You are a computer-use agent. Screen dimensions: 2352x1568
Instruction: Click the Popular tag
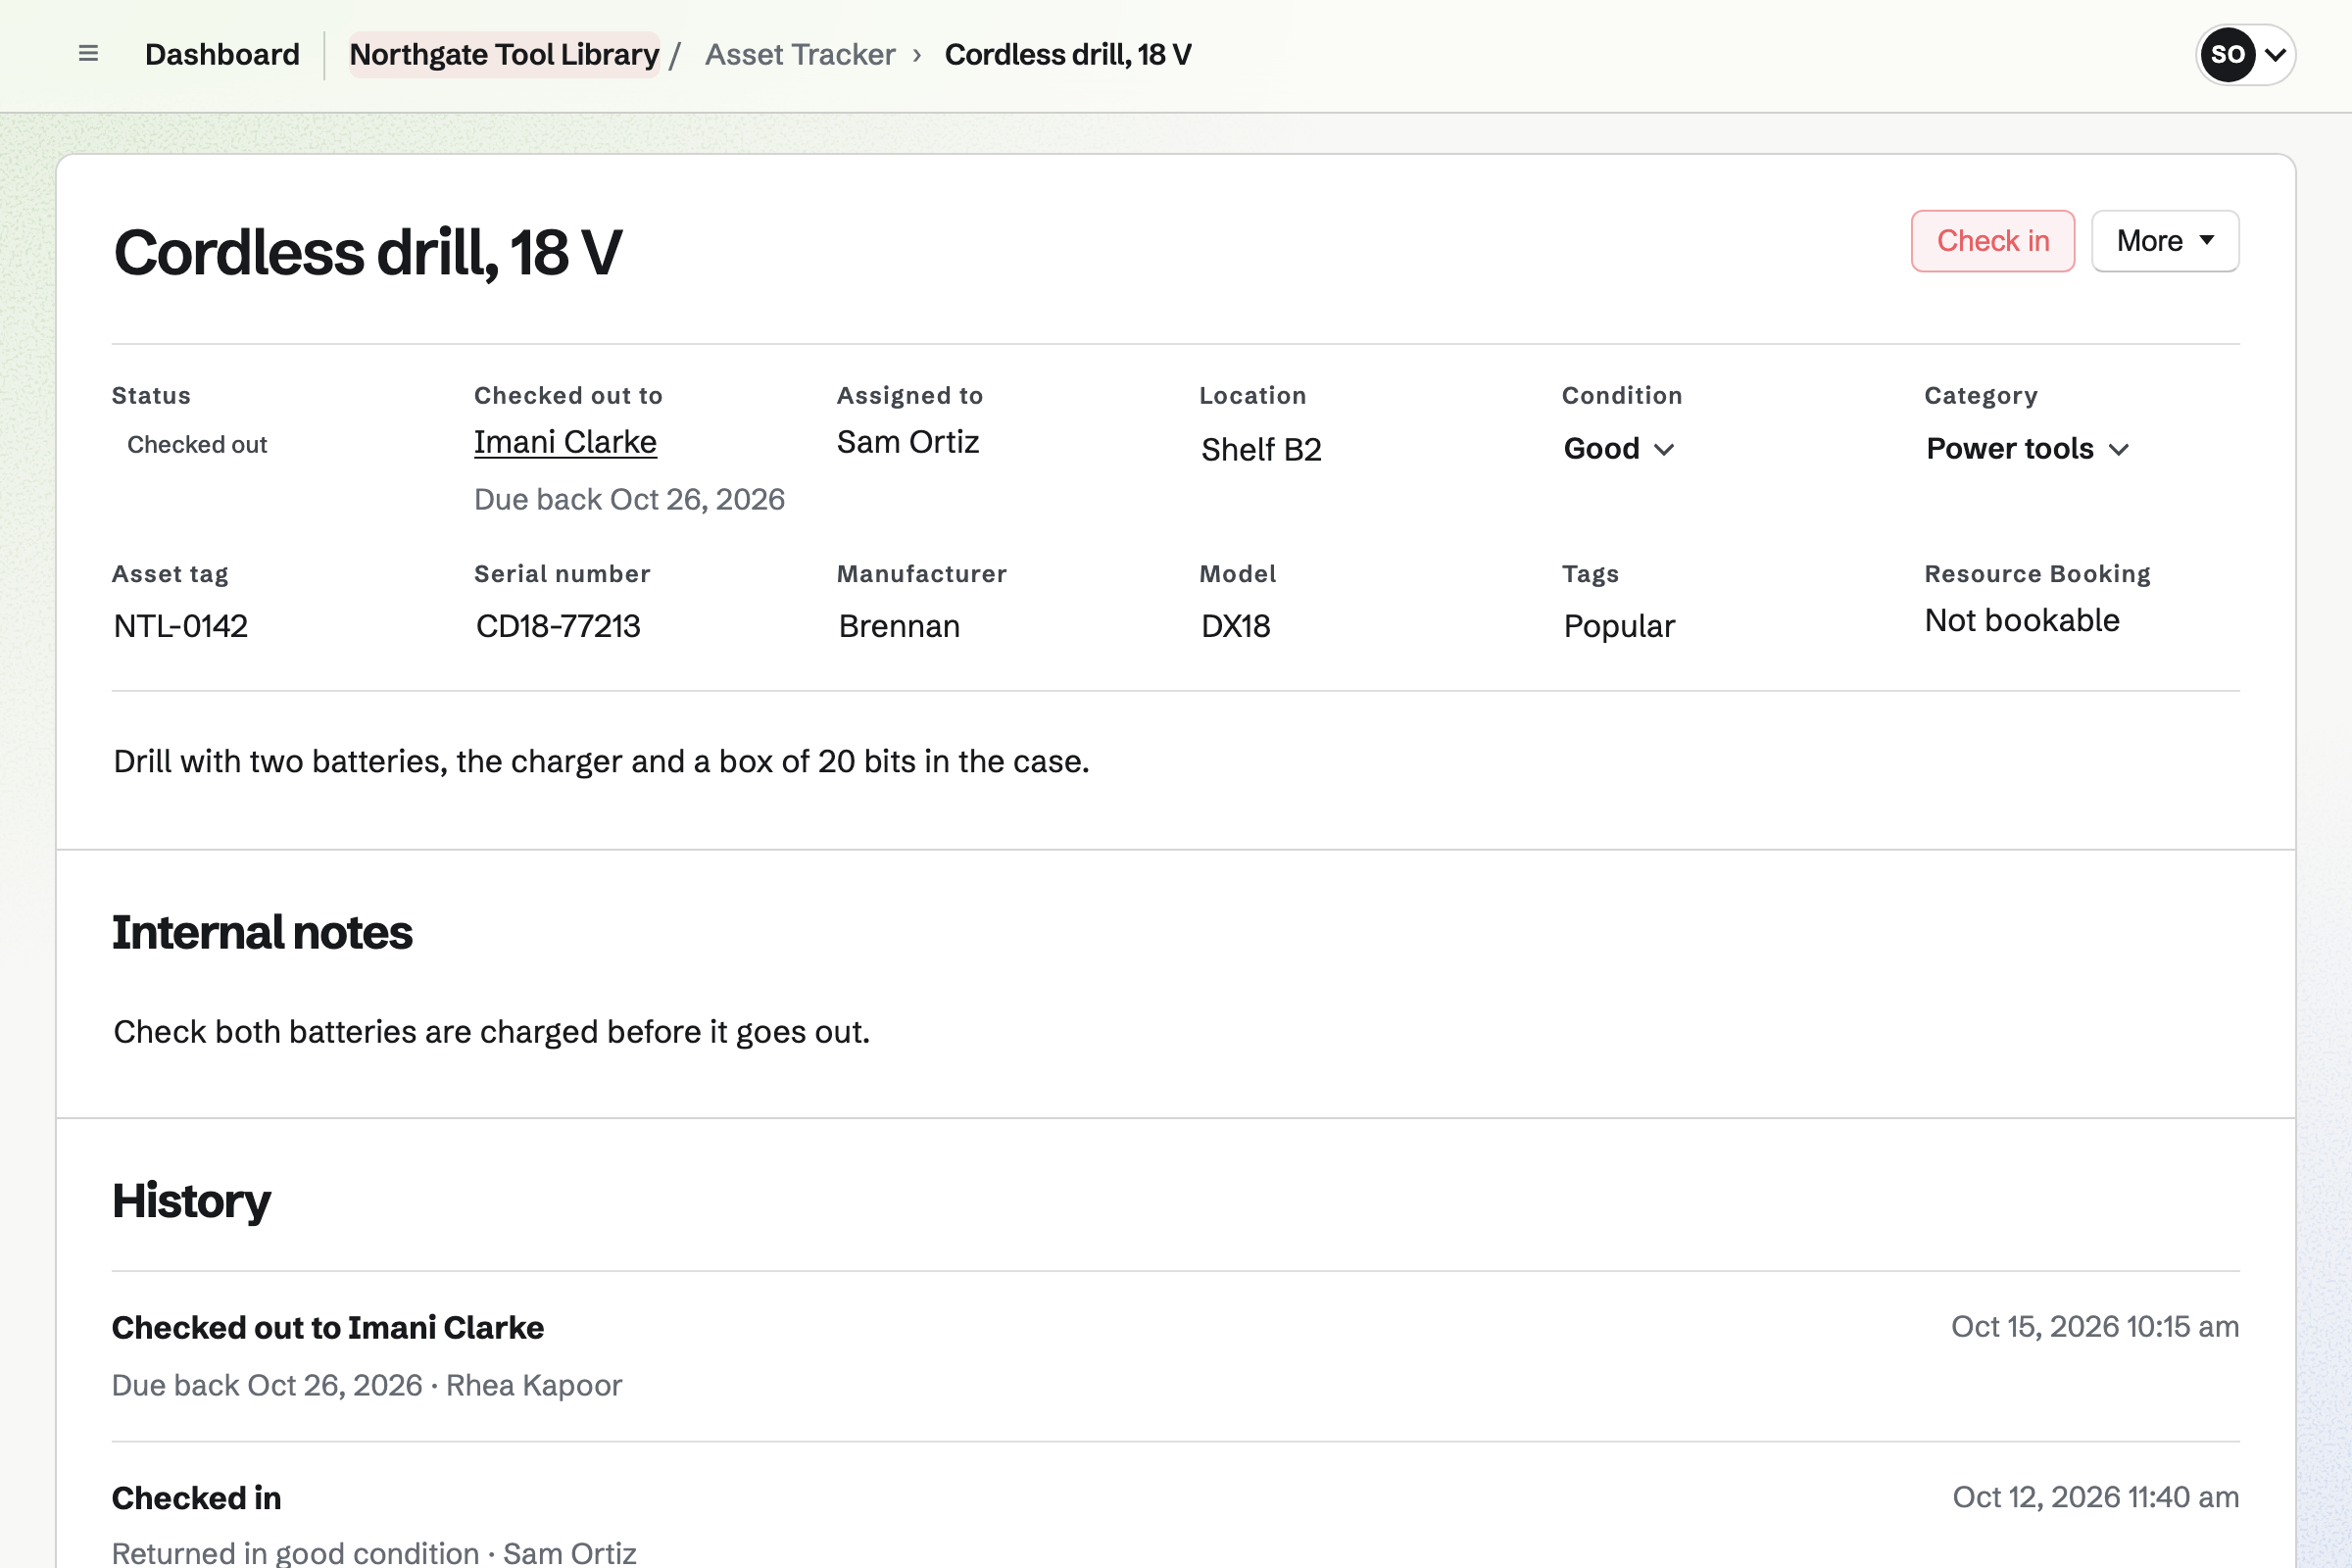coord(1619,626)
